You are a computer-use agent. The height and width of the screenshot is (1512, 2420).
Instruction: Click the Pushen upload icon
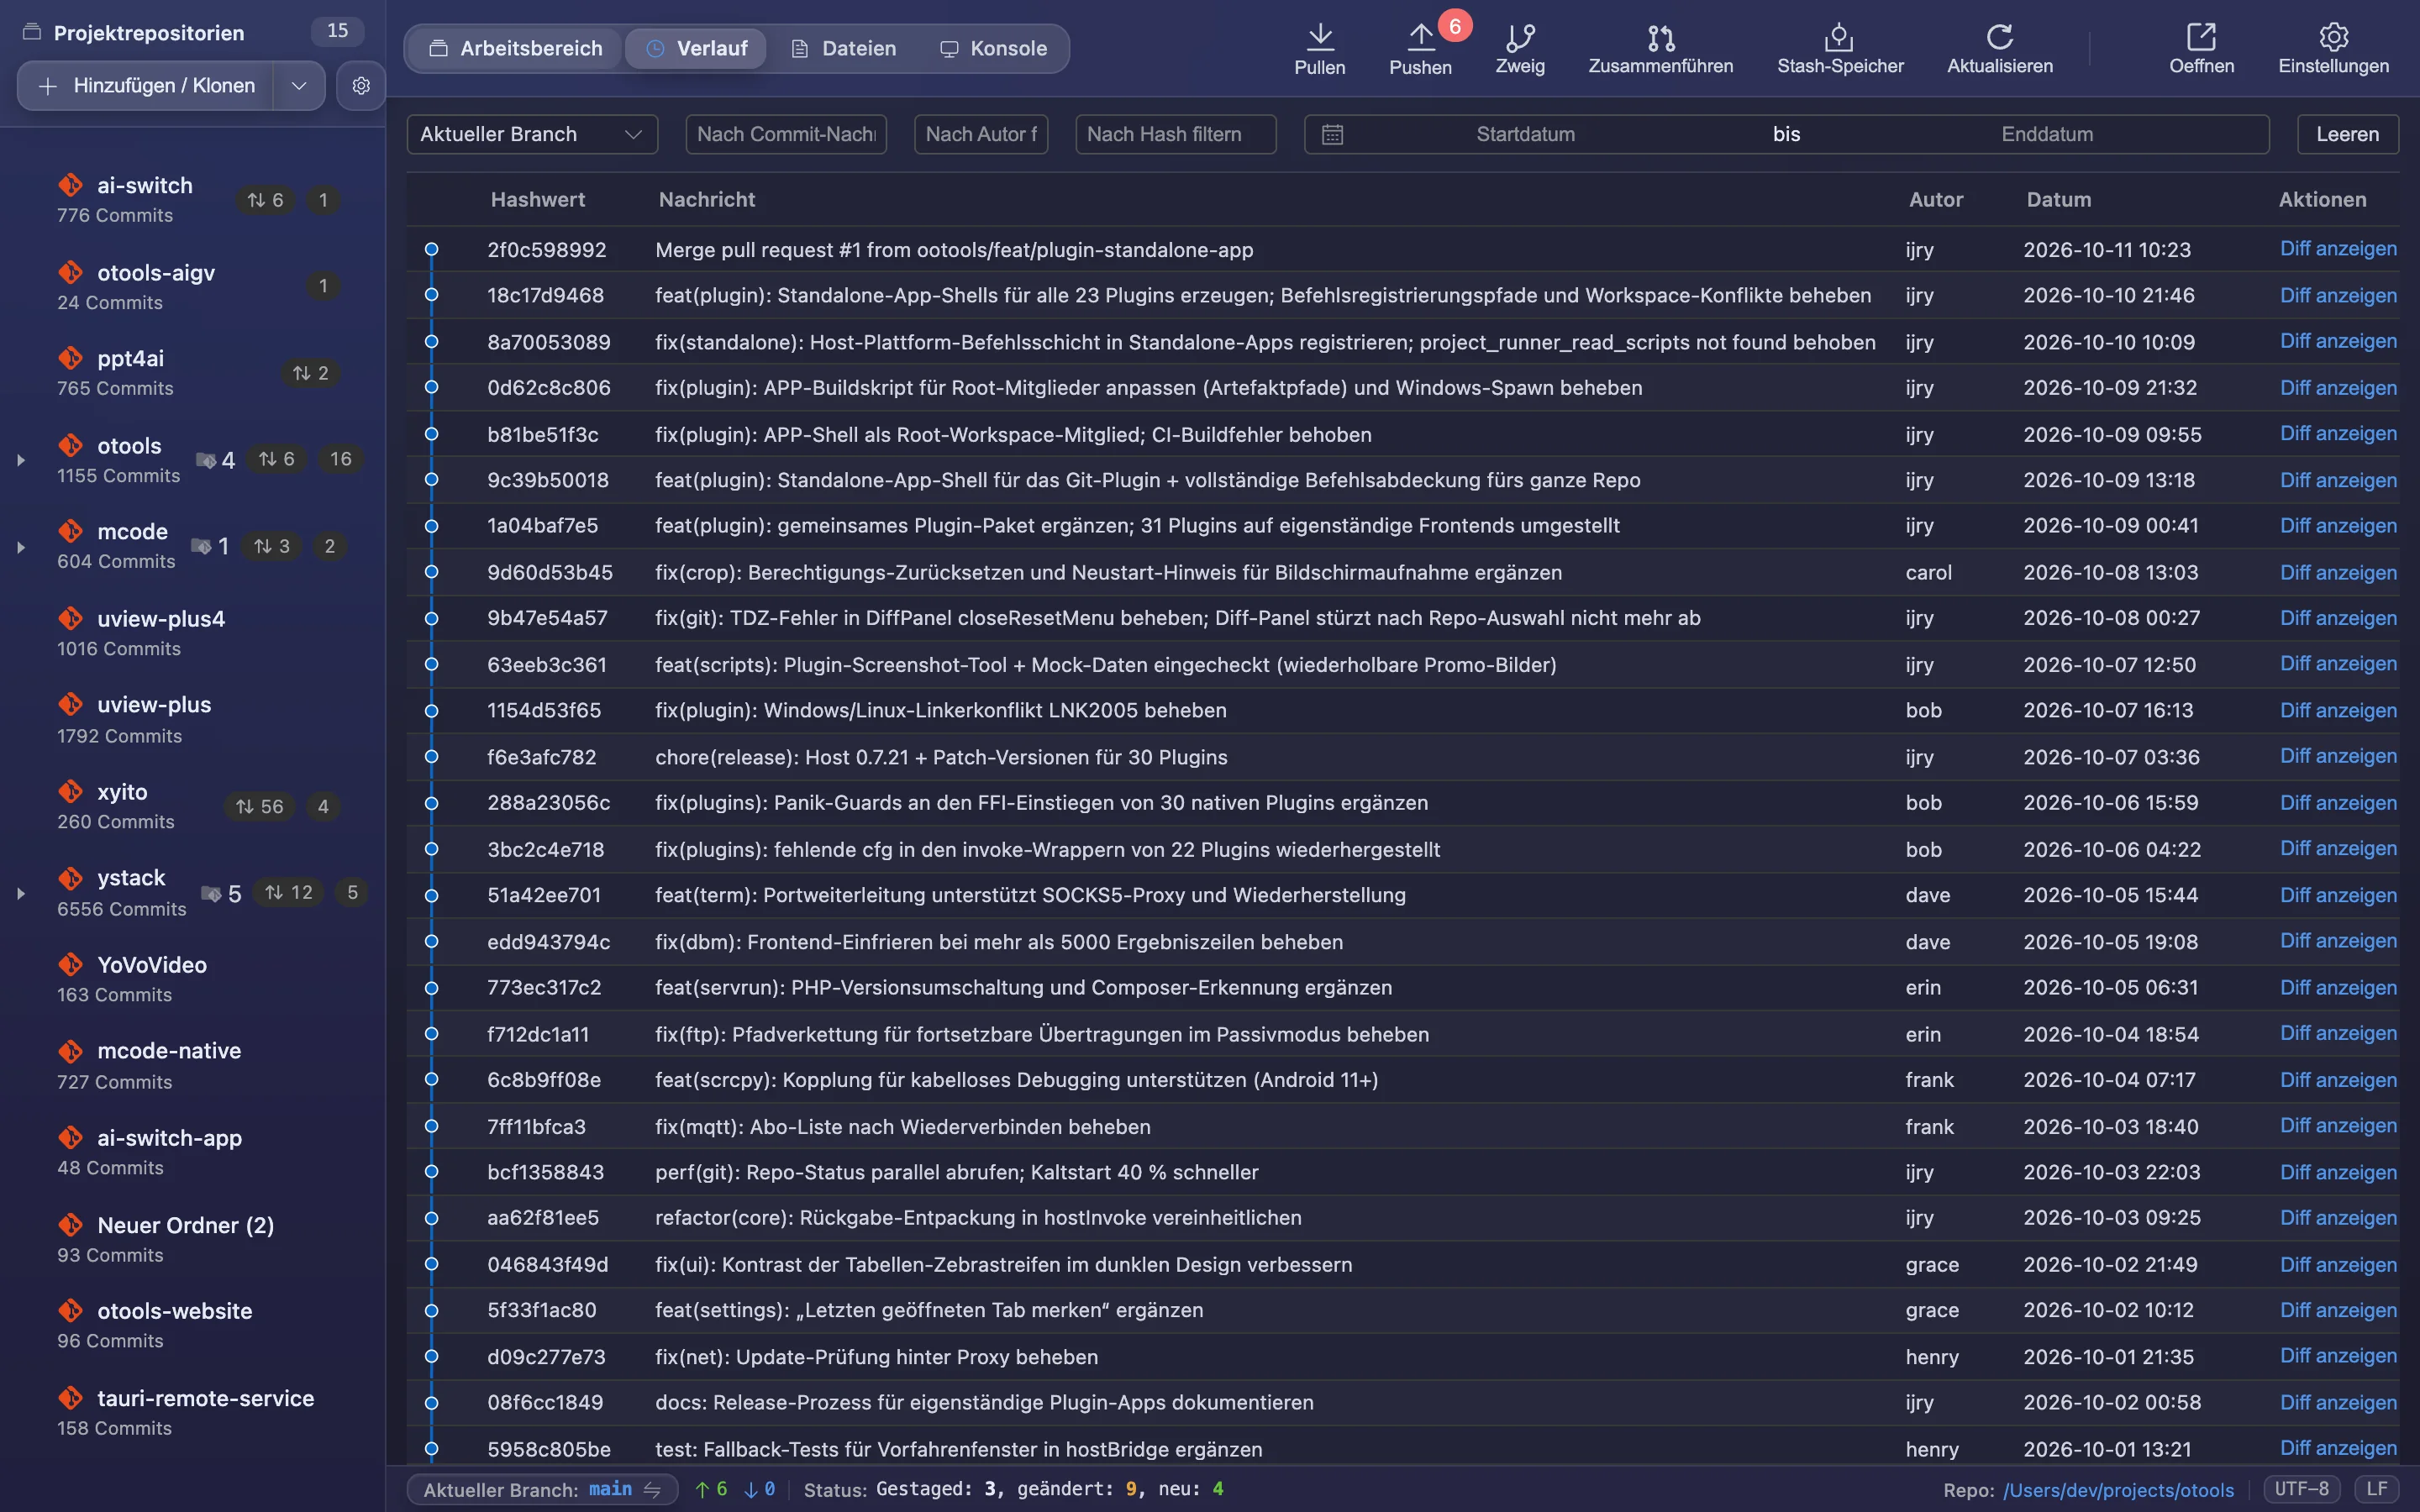coord(1420,37)
